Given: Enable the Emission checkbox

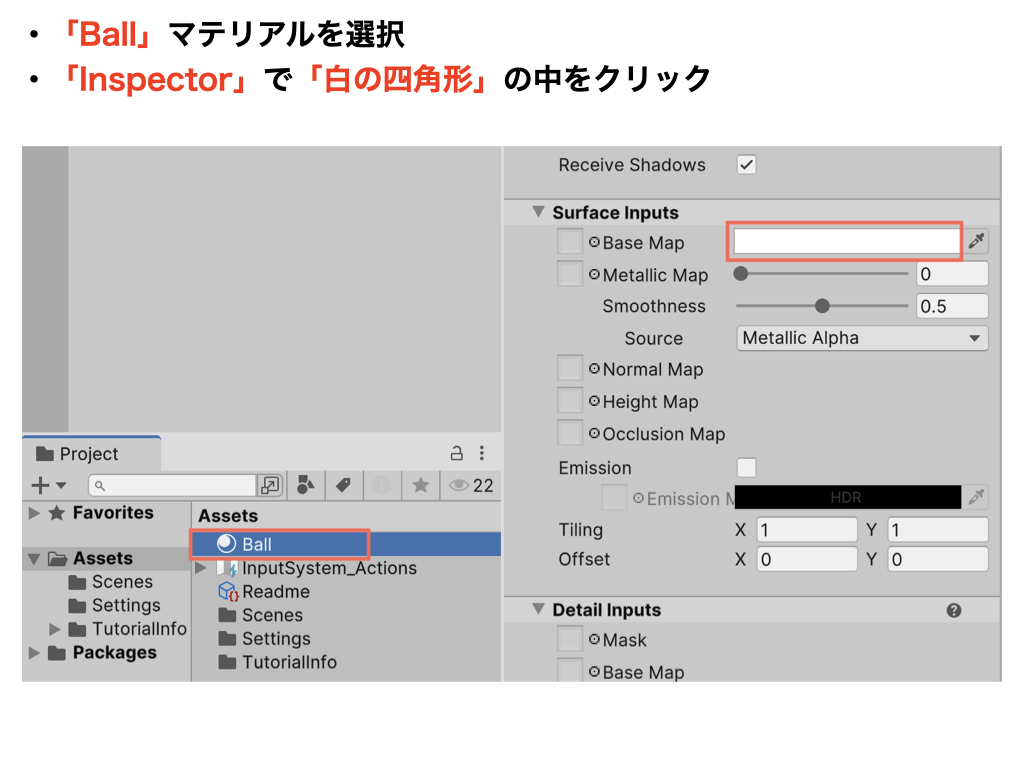Looking at the screenshot, I should (746, 468).
